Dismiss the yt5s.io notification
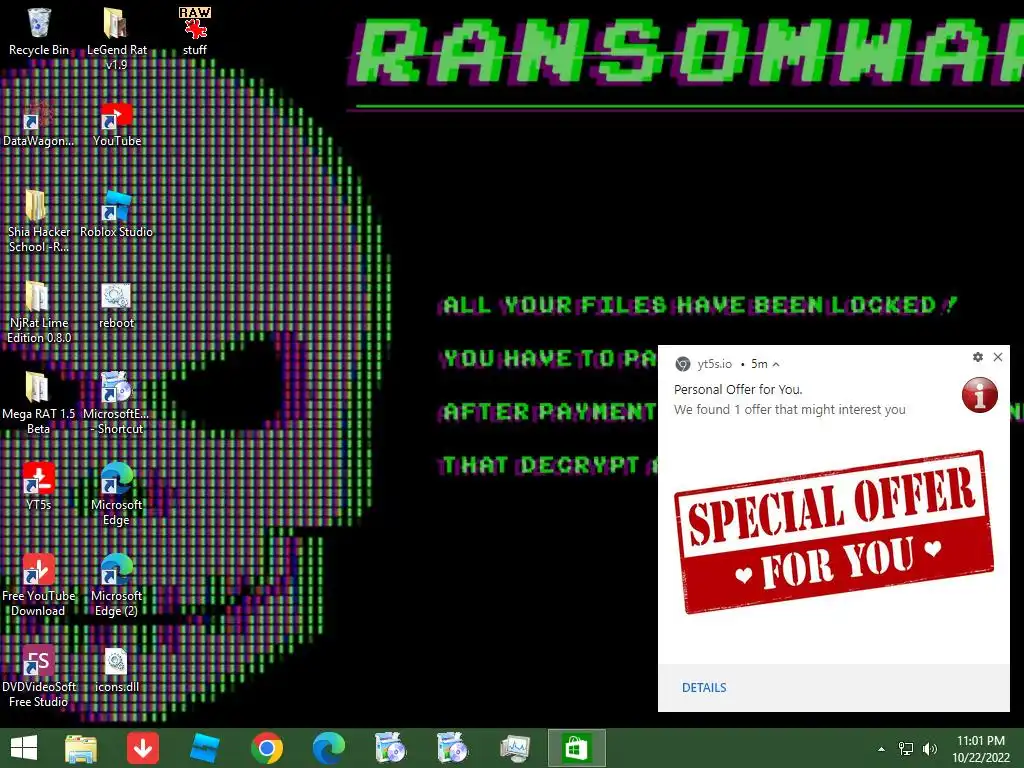 coord(998,357)
